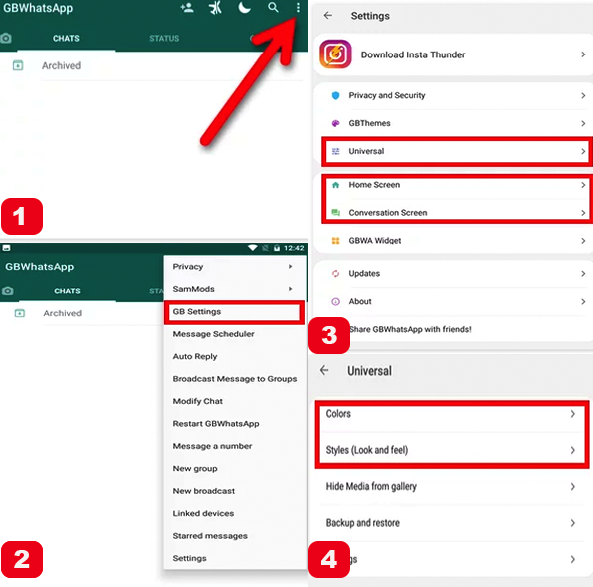The height and width of the screenshot is (587, 593).
Task: Go back from the Universal screen
Action: 324,370
